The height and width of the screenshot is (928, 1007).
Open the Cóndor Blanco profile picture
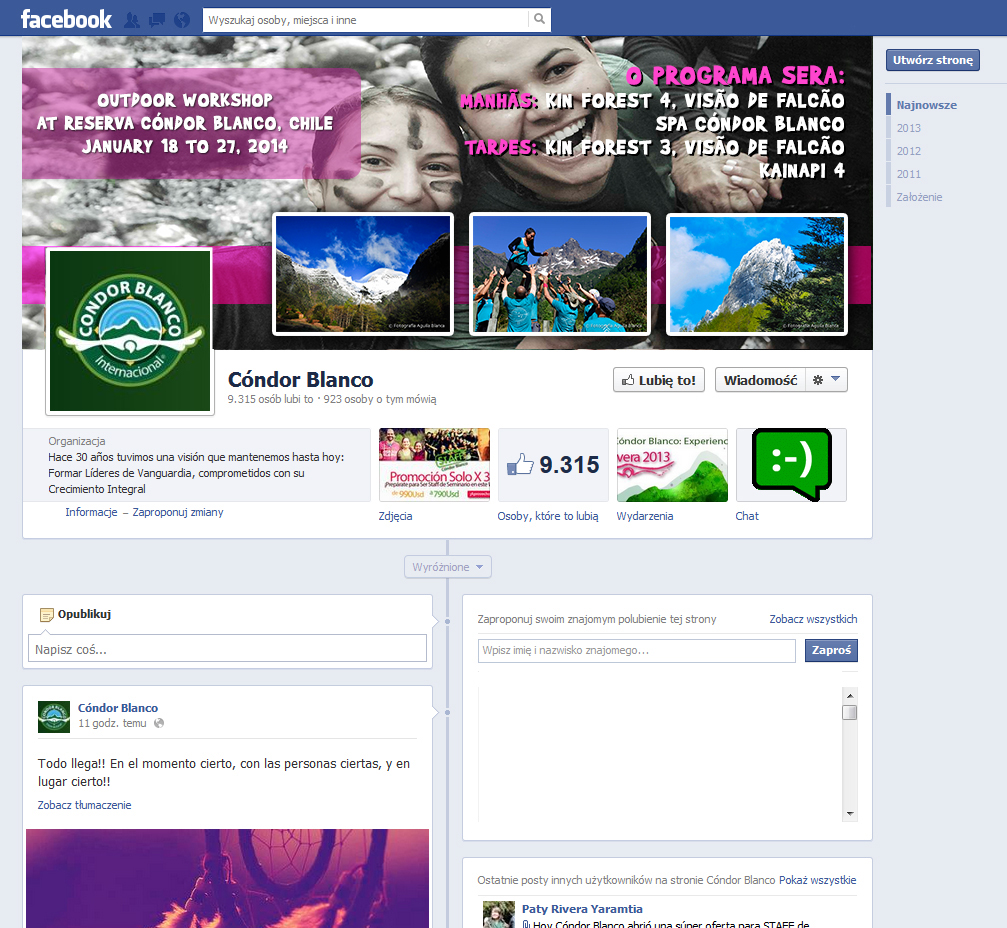pyautogui.click(x=130, y=331)
